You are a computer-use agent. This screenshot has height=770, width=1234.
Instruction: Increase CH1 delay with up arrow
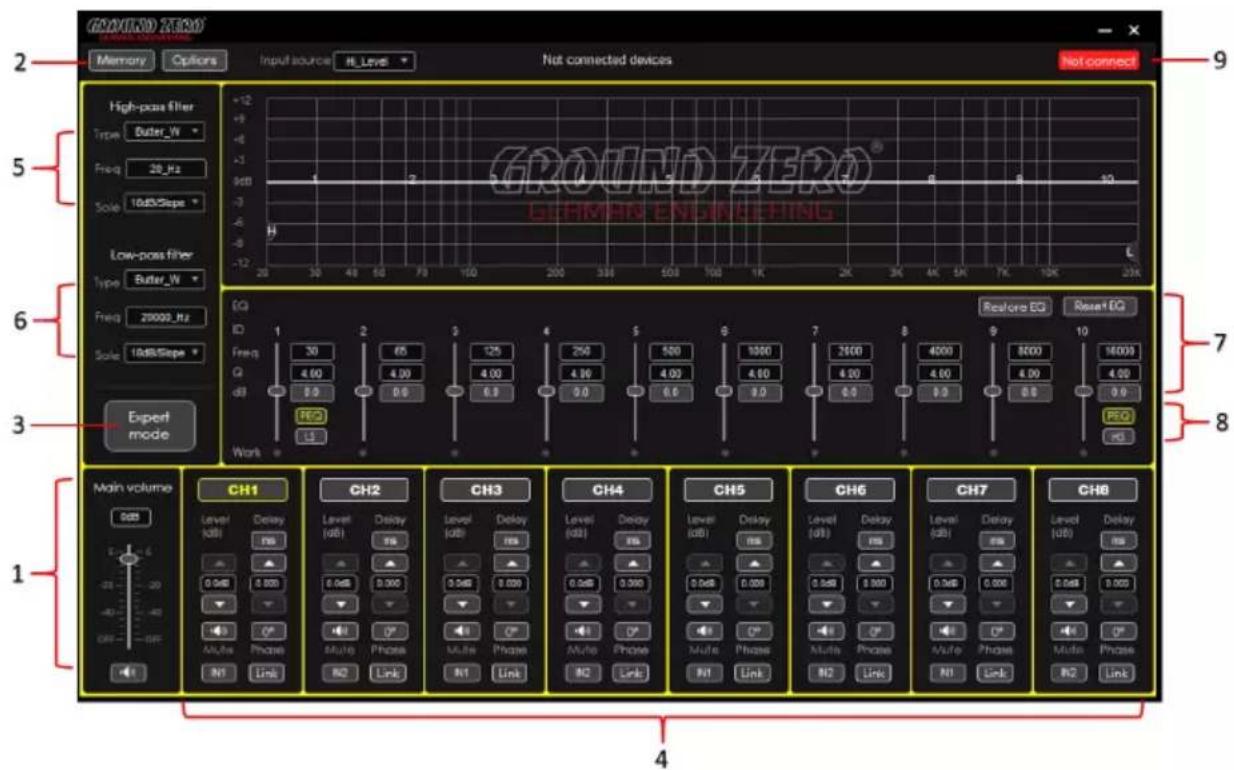266,564
